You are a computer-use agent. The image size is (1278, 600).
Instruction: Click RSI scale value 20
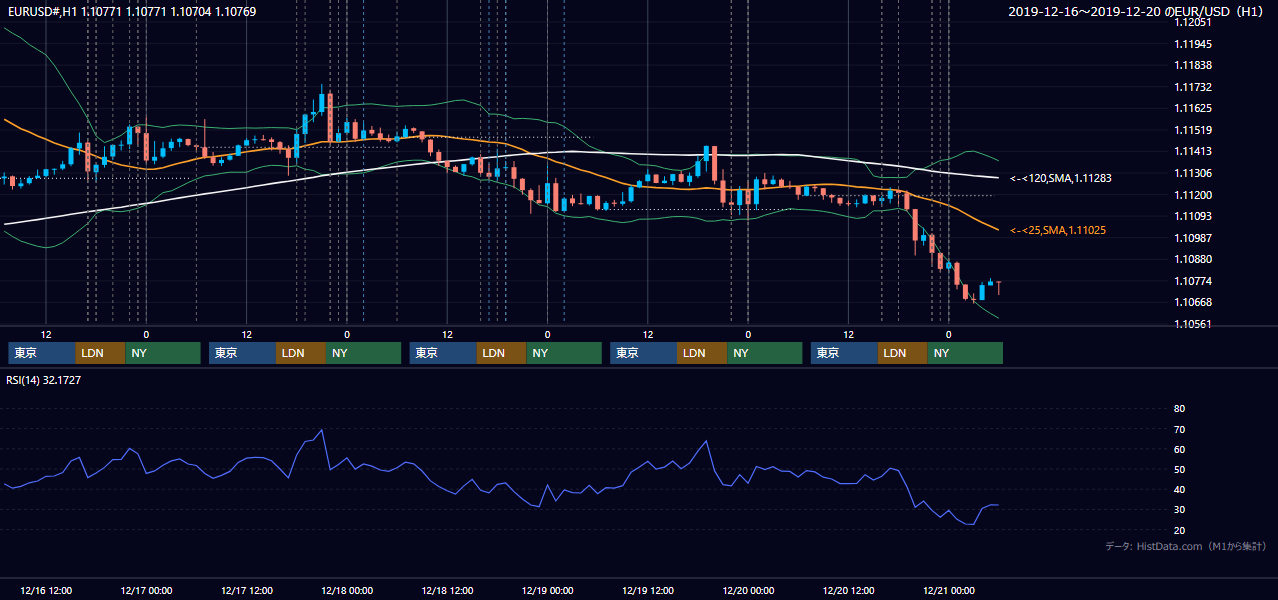tap(1179, 530)
